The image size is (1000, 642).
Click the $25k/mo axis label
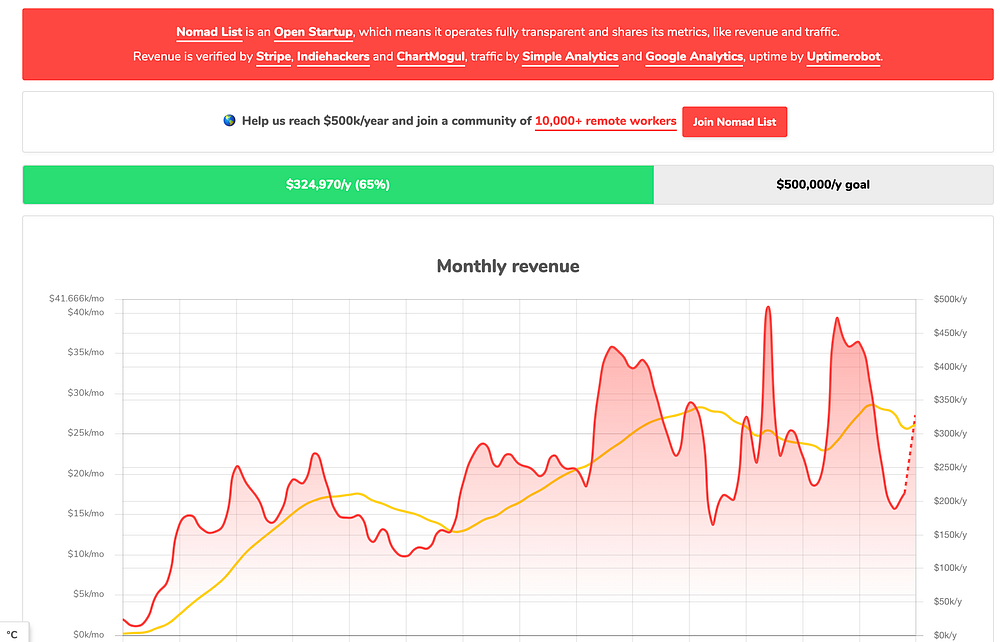pyautogui.click(x=85, y=433)
